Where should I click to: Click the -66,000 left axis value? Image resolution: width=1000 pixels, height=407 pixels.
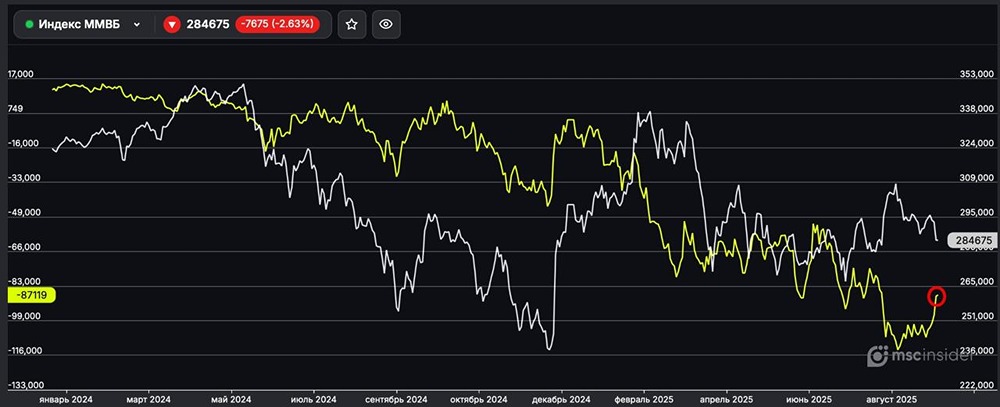pos(23,247)
